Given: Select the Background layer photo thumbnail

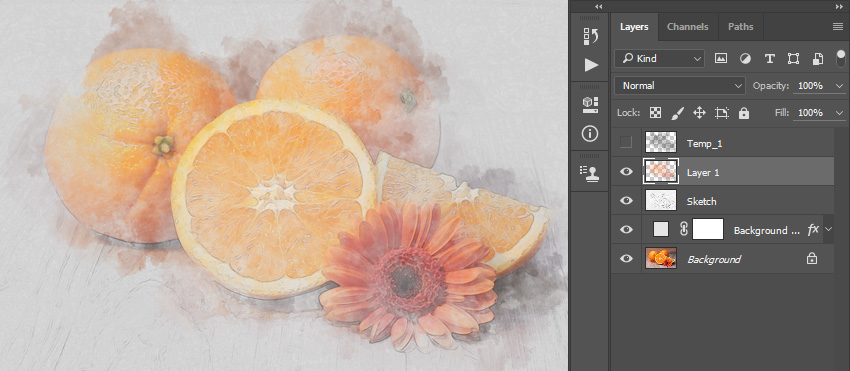Looking at the screenshot, I should (x=661, y=258).
